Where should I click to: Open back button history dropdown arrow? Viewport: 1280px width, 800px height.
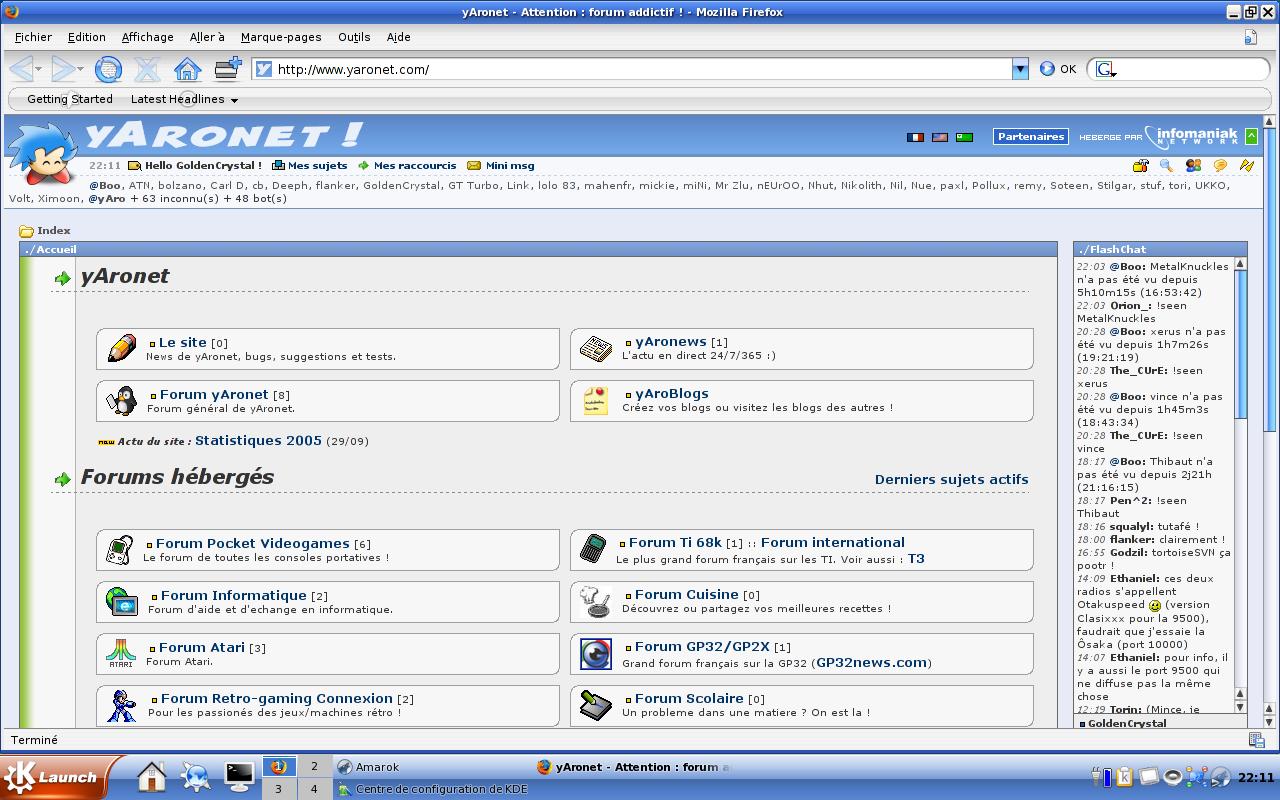pyautogui.click(x=39, y=69)
